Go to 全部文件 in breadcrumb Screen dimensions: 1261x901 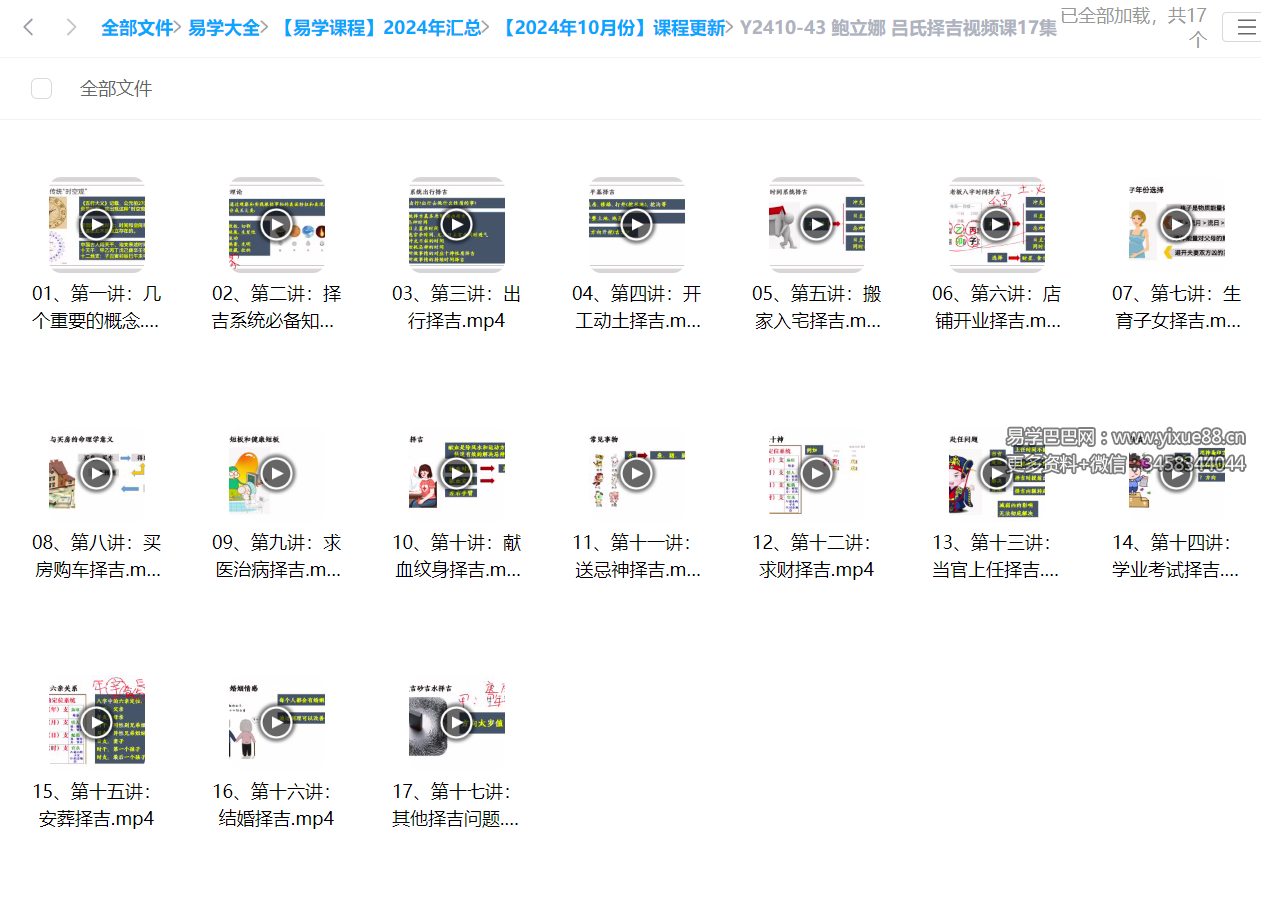point(137,28)
